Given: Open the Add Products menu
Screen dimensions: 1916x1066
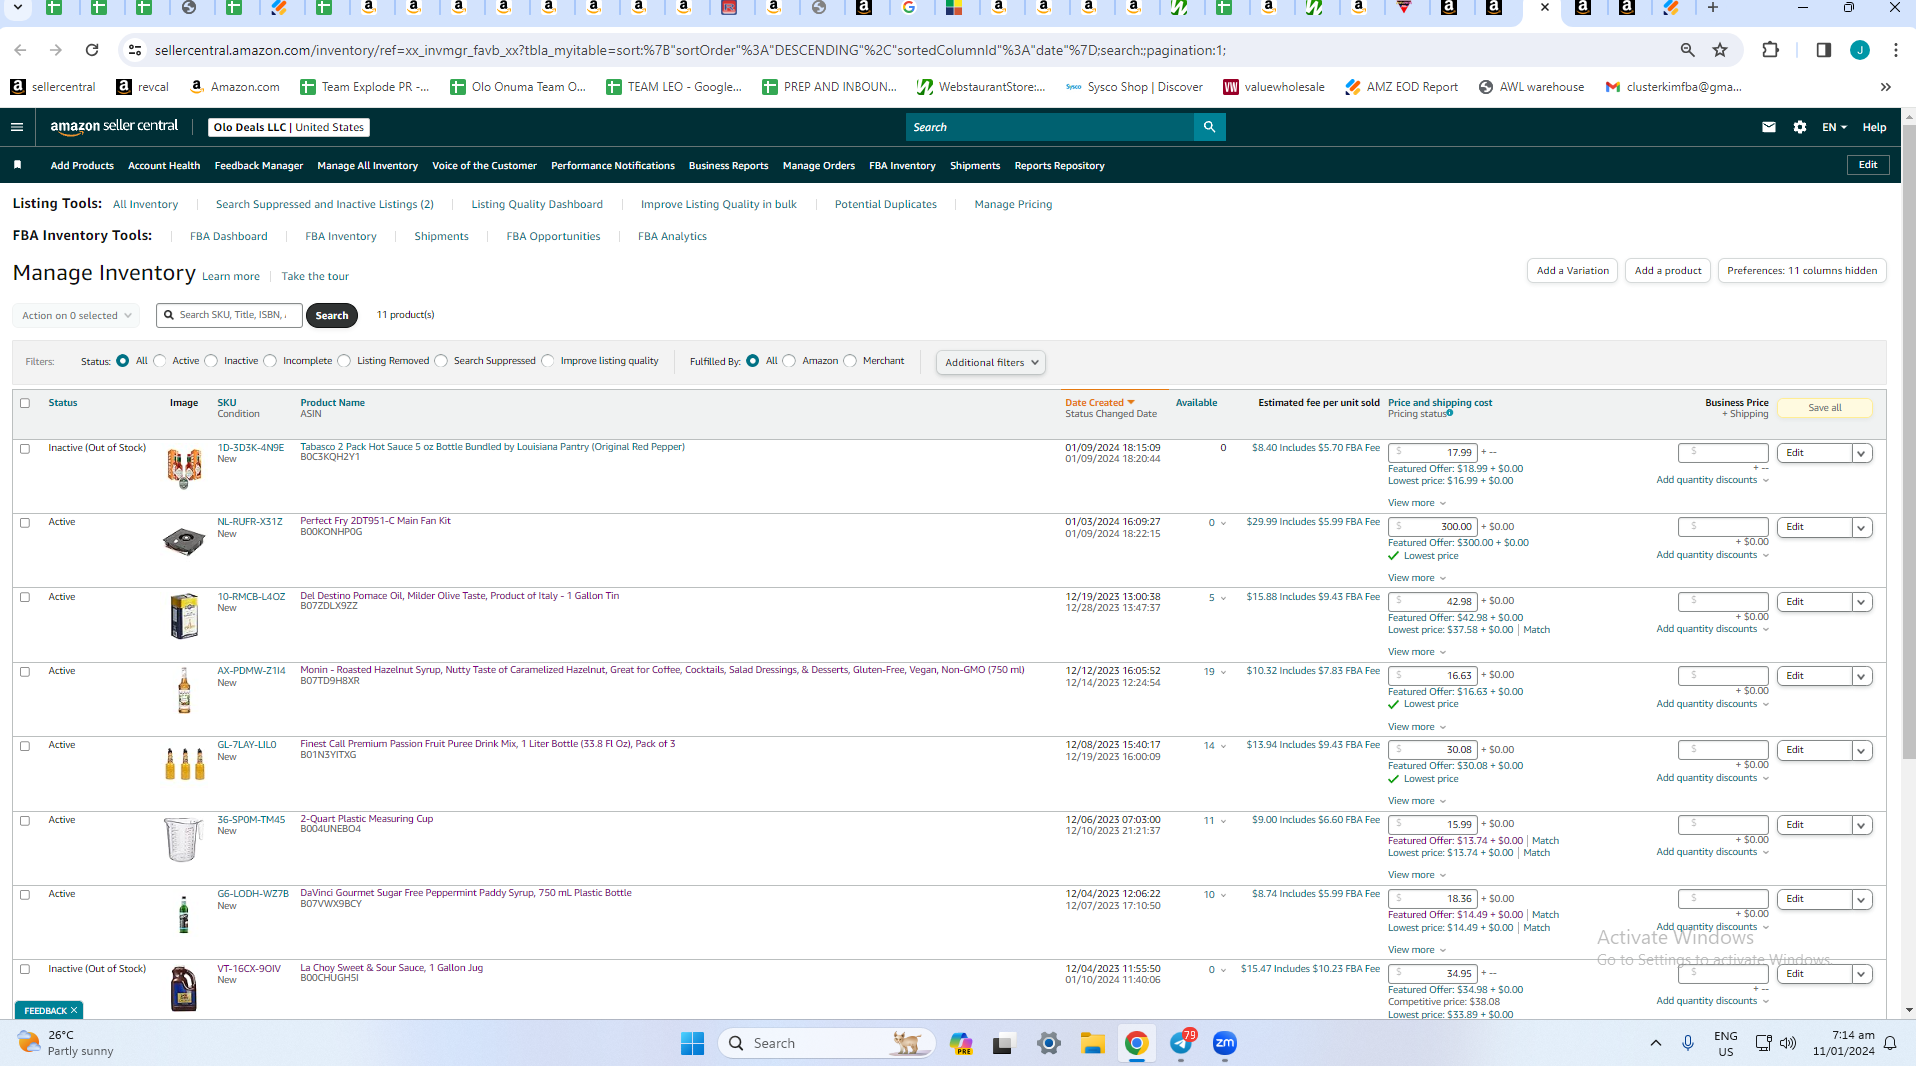Looking at the screenshot, I should pos(82,166).
